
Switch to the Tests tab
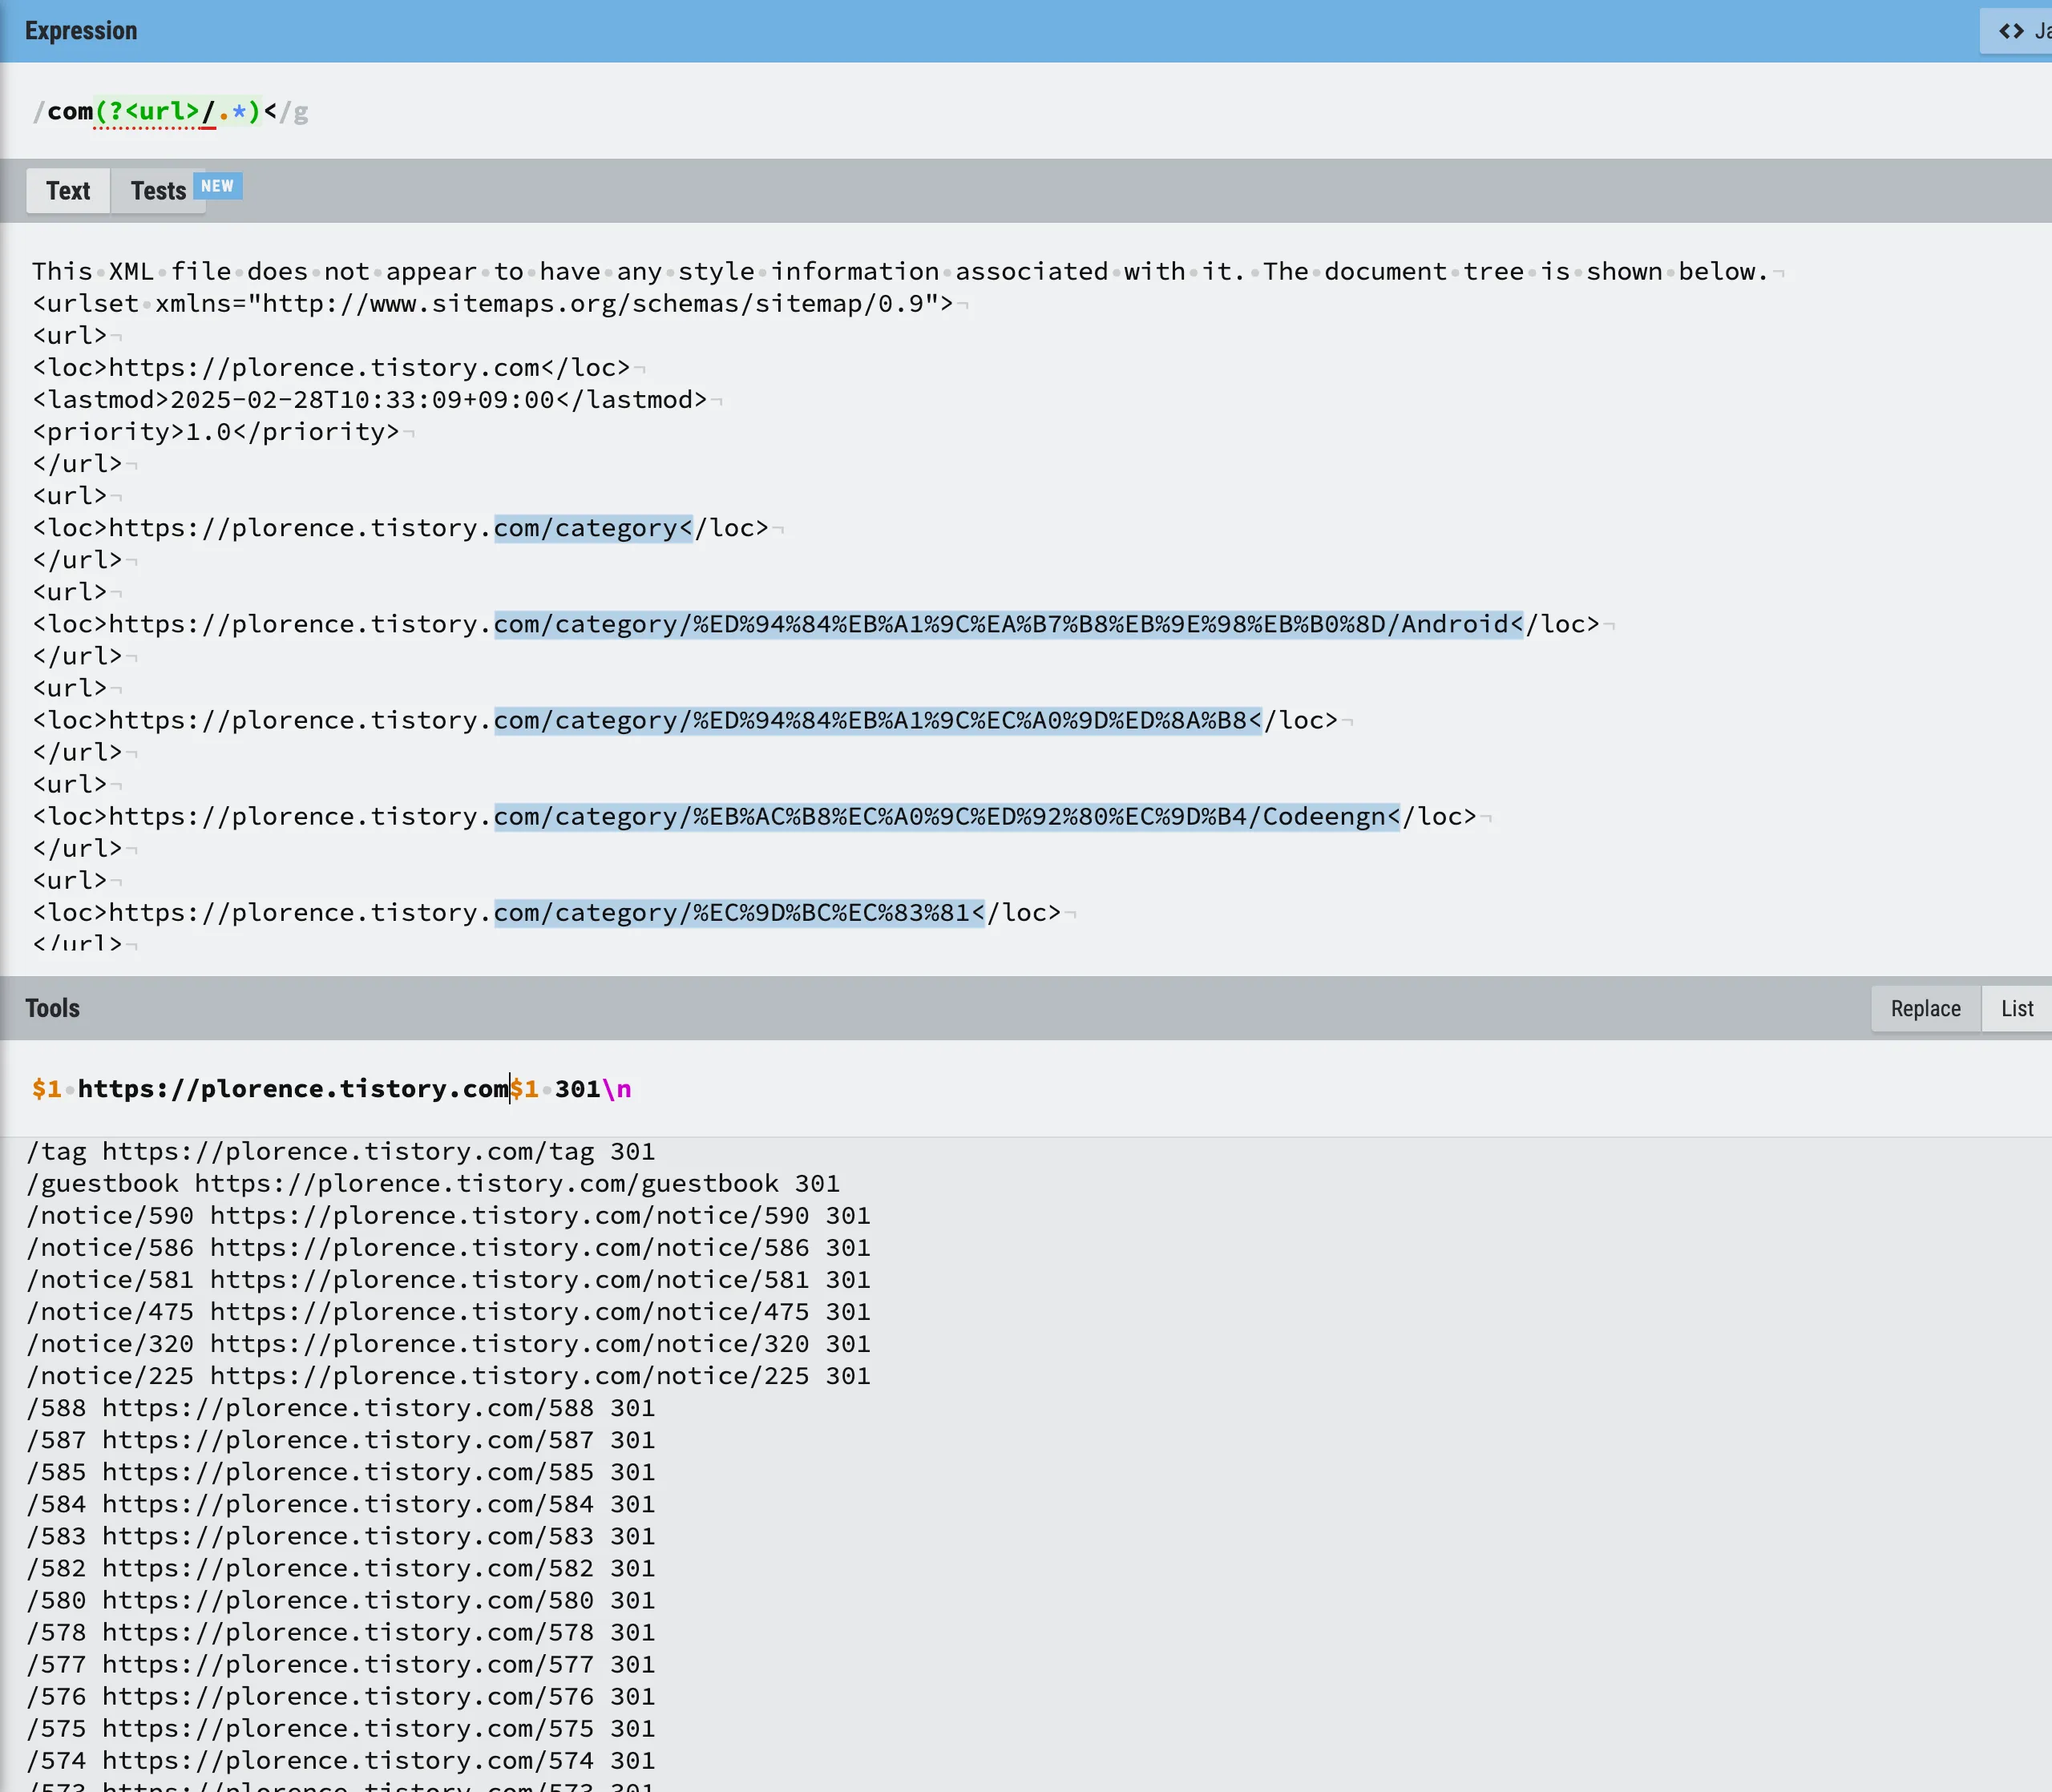pos(158,190)
